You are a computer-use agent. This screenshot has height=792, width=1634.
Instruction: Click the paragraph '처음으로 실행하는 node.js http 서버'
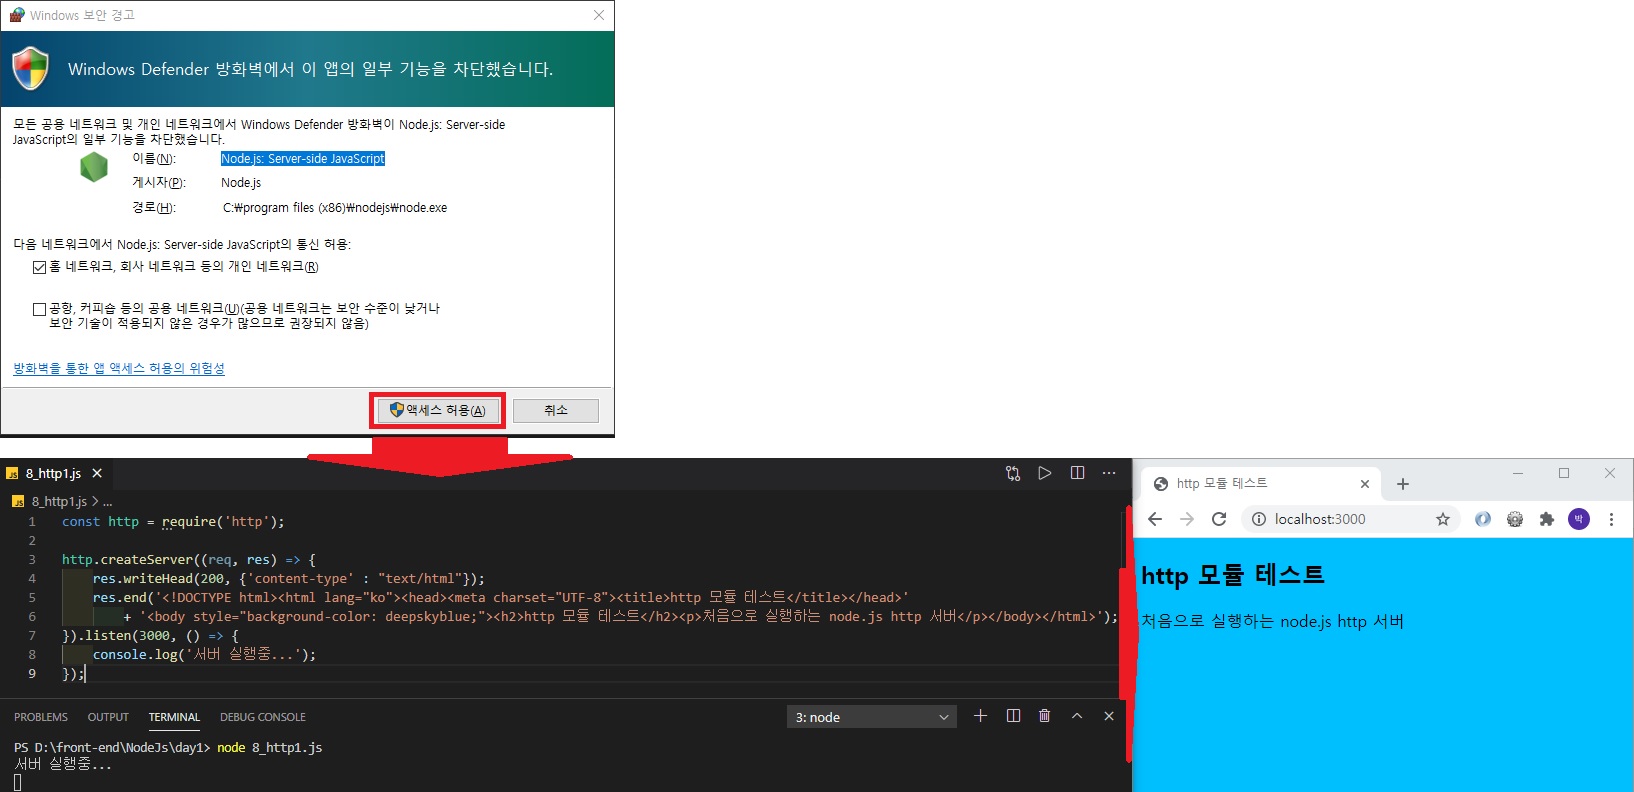tap(1273, 621)
